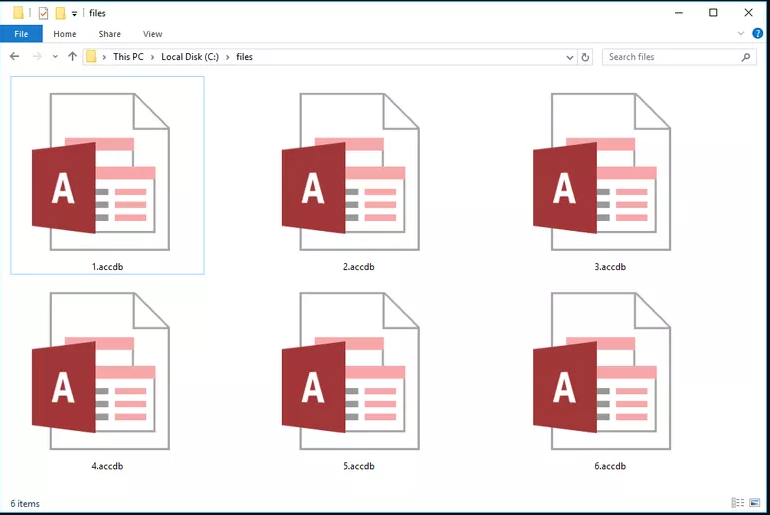Open the address bar history dropdown
This screenshot has width=770, height=515.
[570, 57]
